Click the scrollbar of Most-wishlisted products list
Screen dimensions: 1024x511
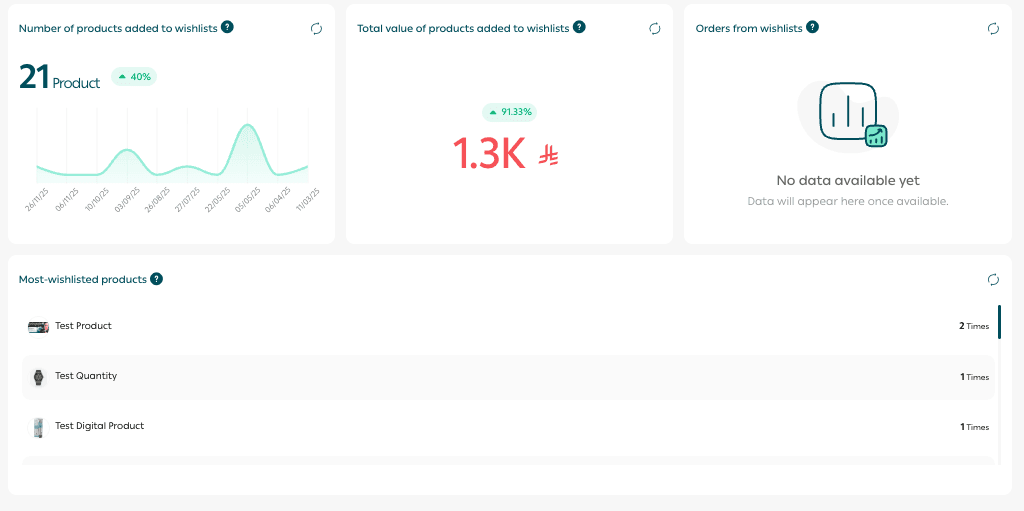pos(998,323)
